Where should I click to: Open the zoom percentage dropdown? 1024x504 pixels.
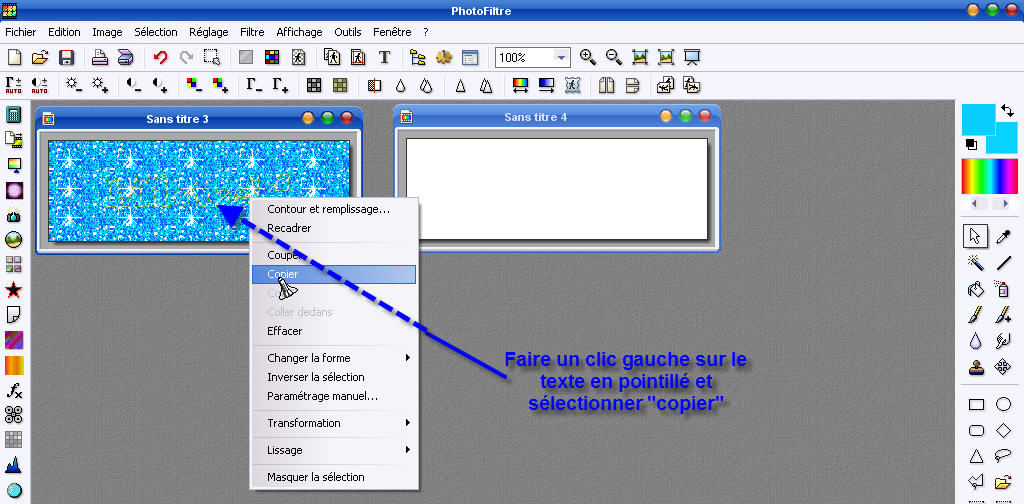point(562,58)
